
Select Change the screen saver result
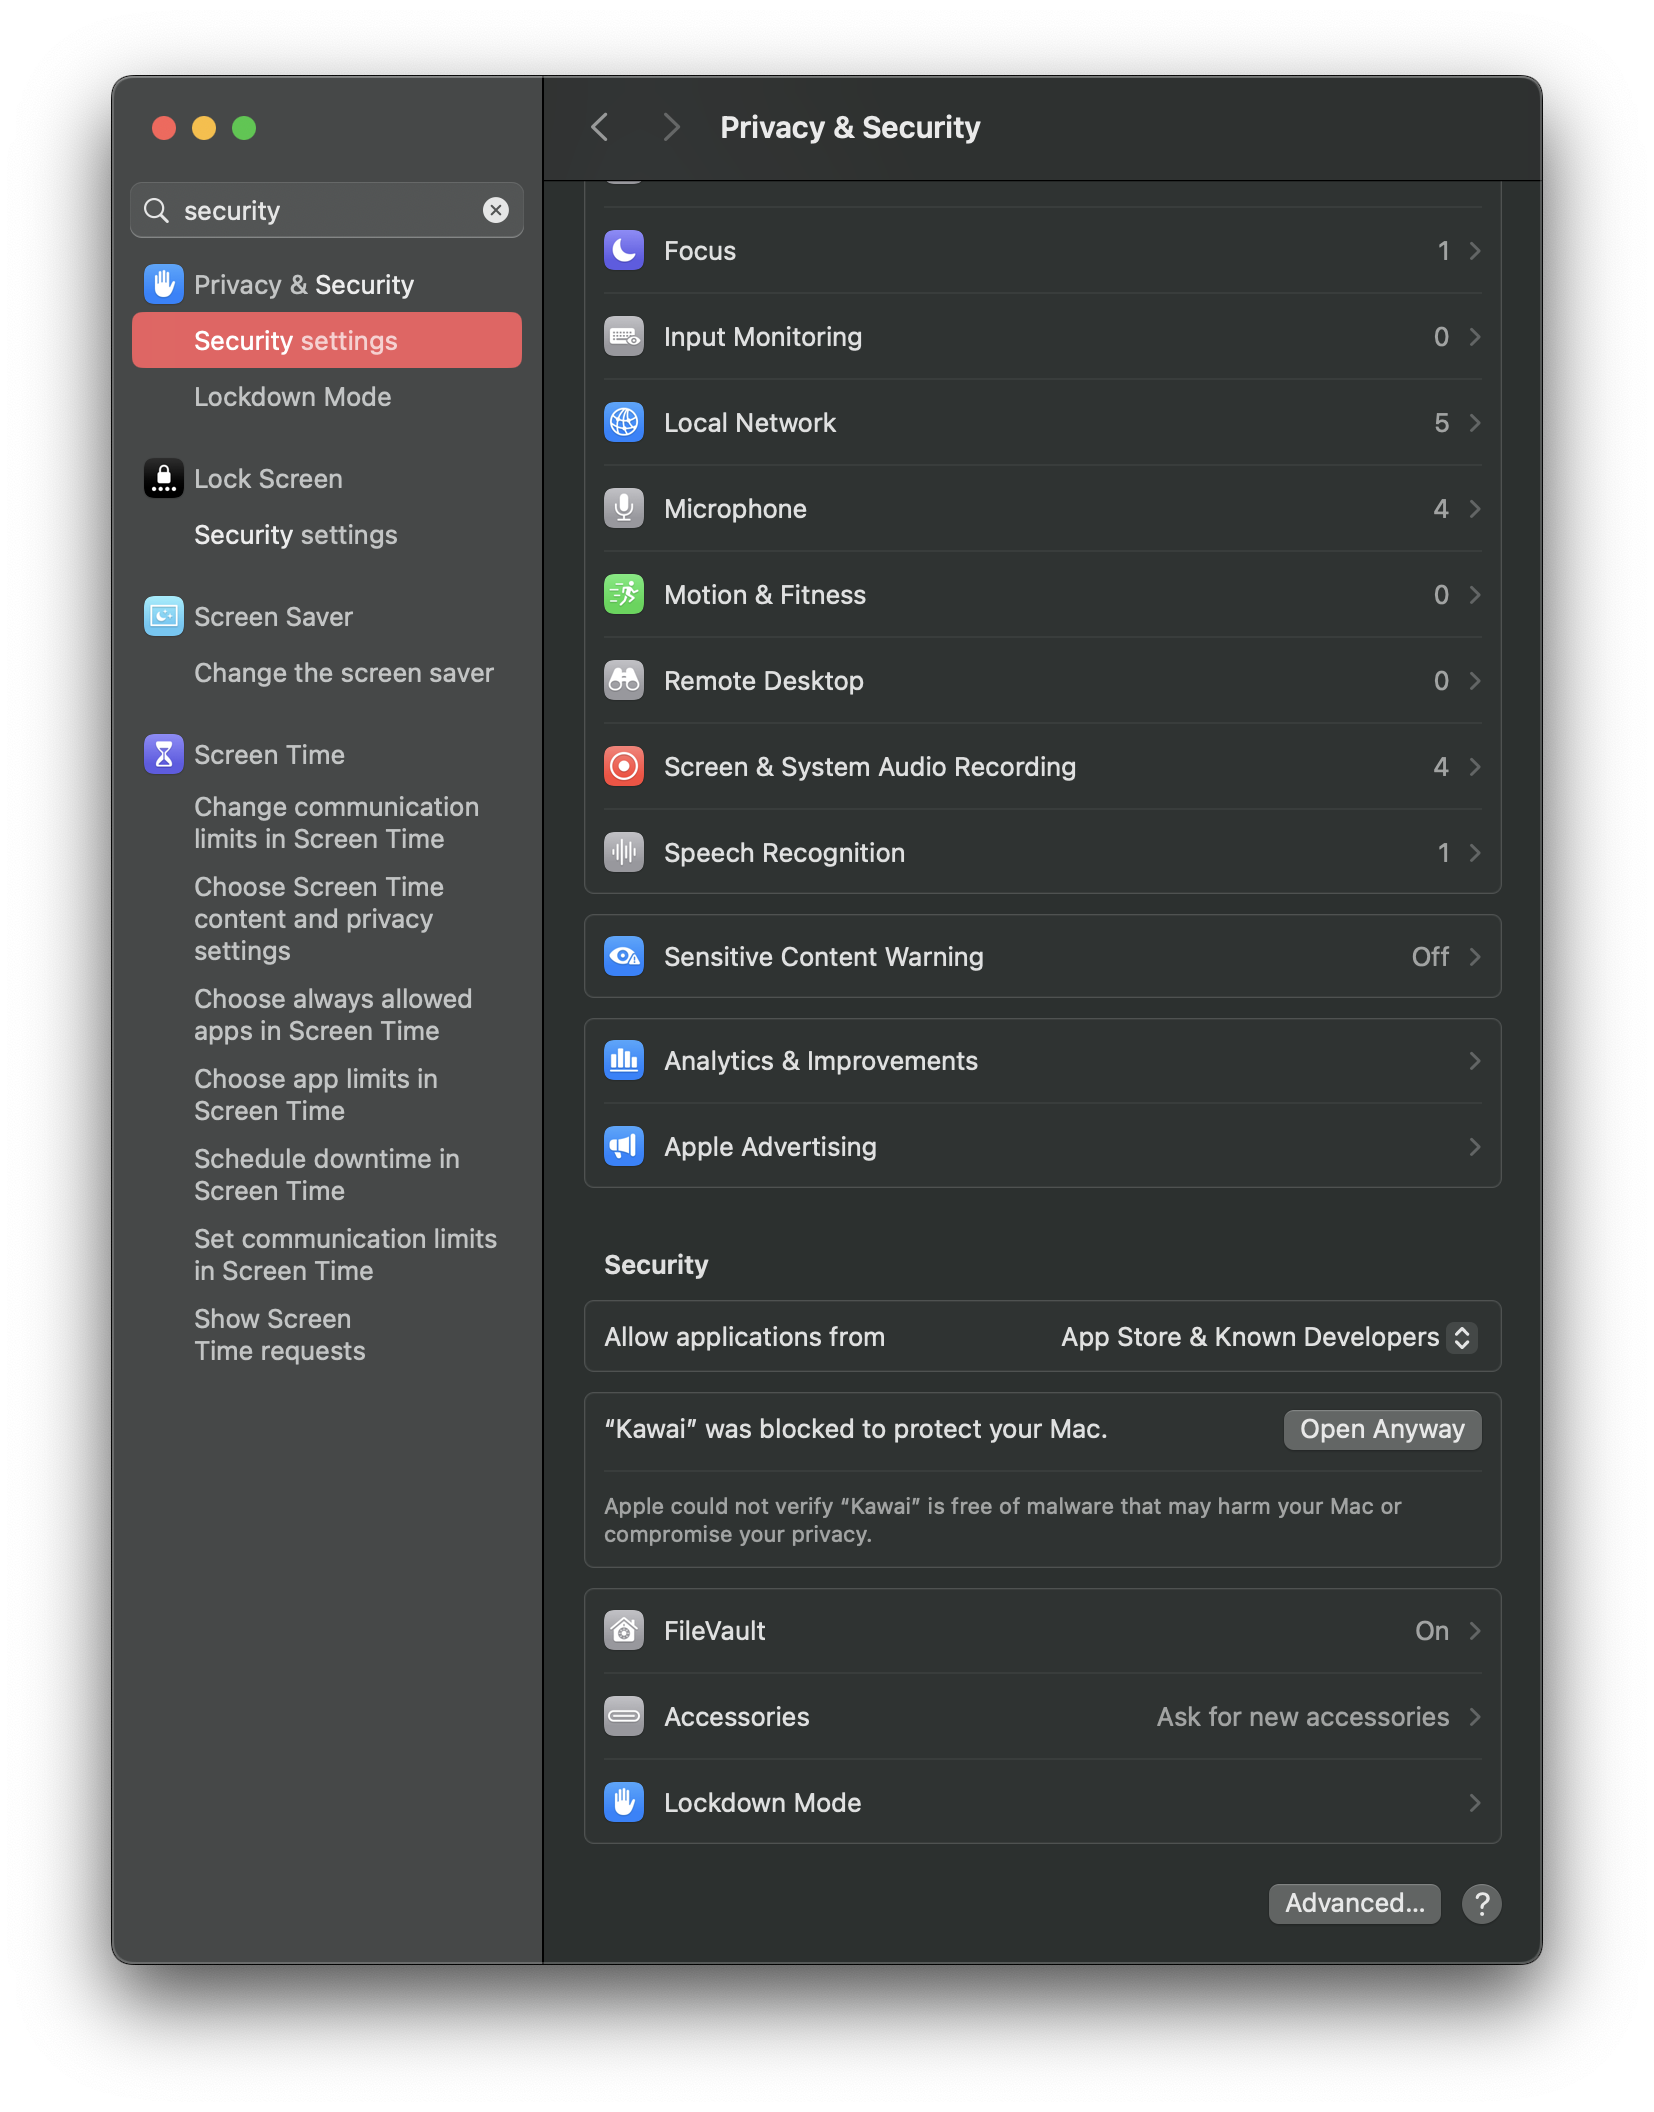pos(343,673)
